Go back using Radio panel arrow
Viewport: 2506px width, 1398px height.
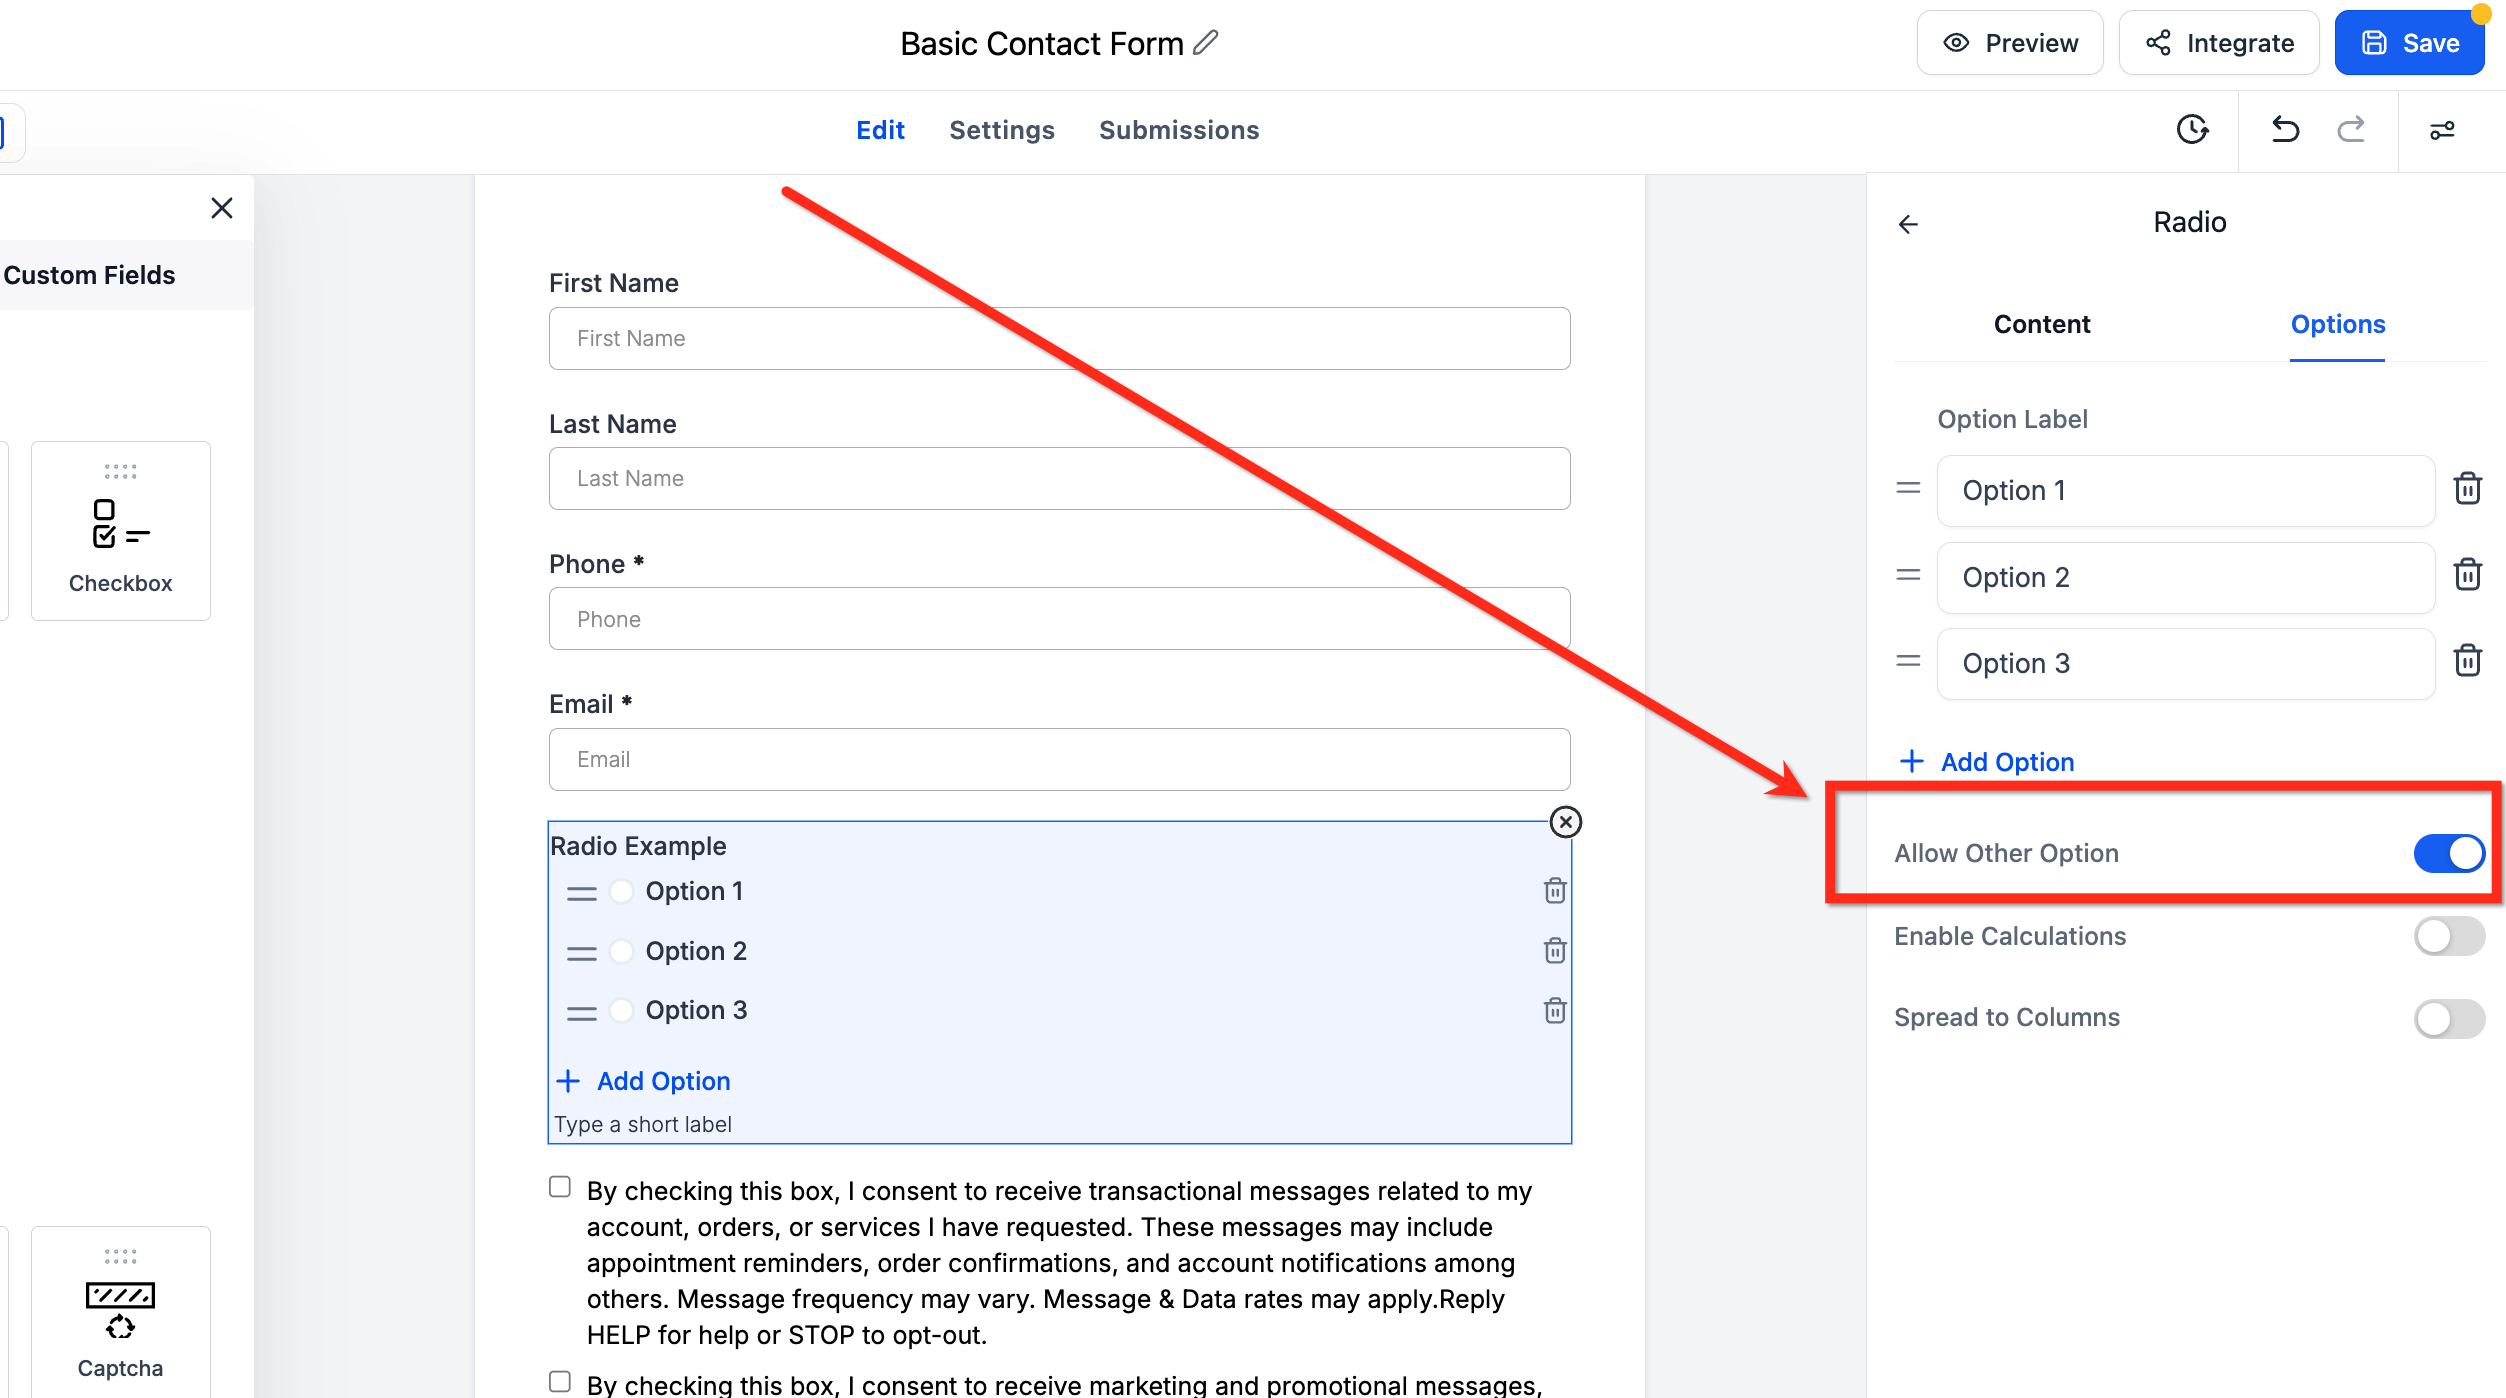[1908, 224]
